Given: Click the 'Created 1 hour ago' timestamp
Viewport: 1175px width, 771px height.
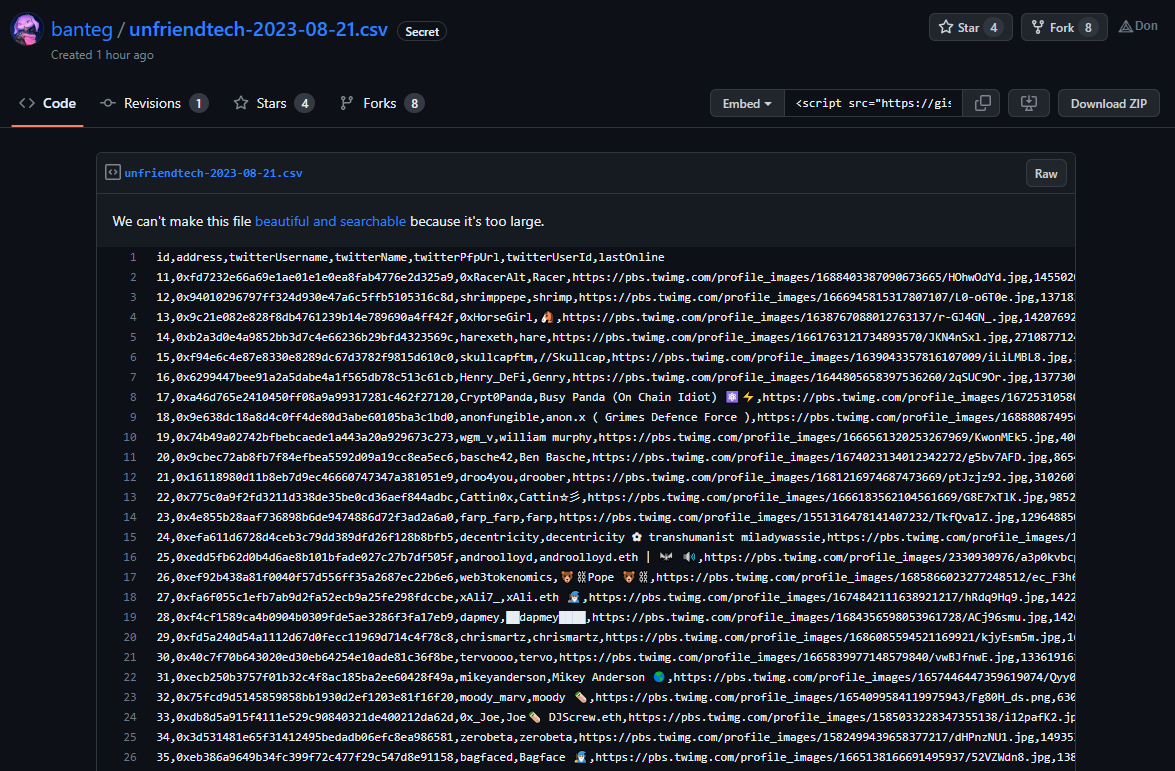Looking at the screenshot, I should click(x=103, y=55).
